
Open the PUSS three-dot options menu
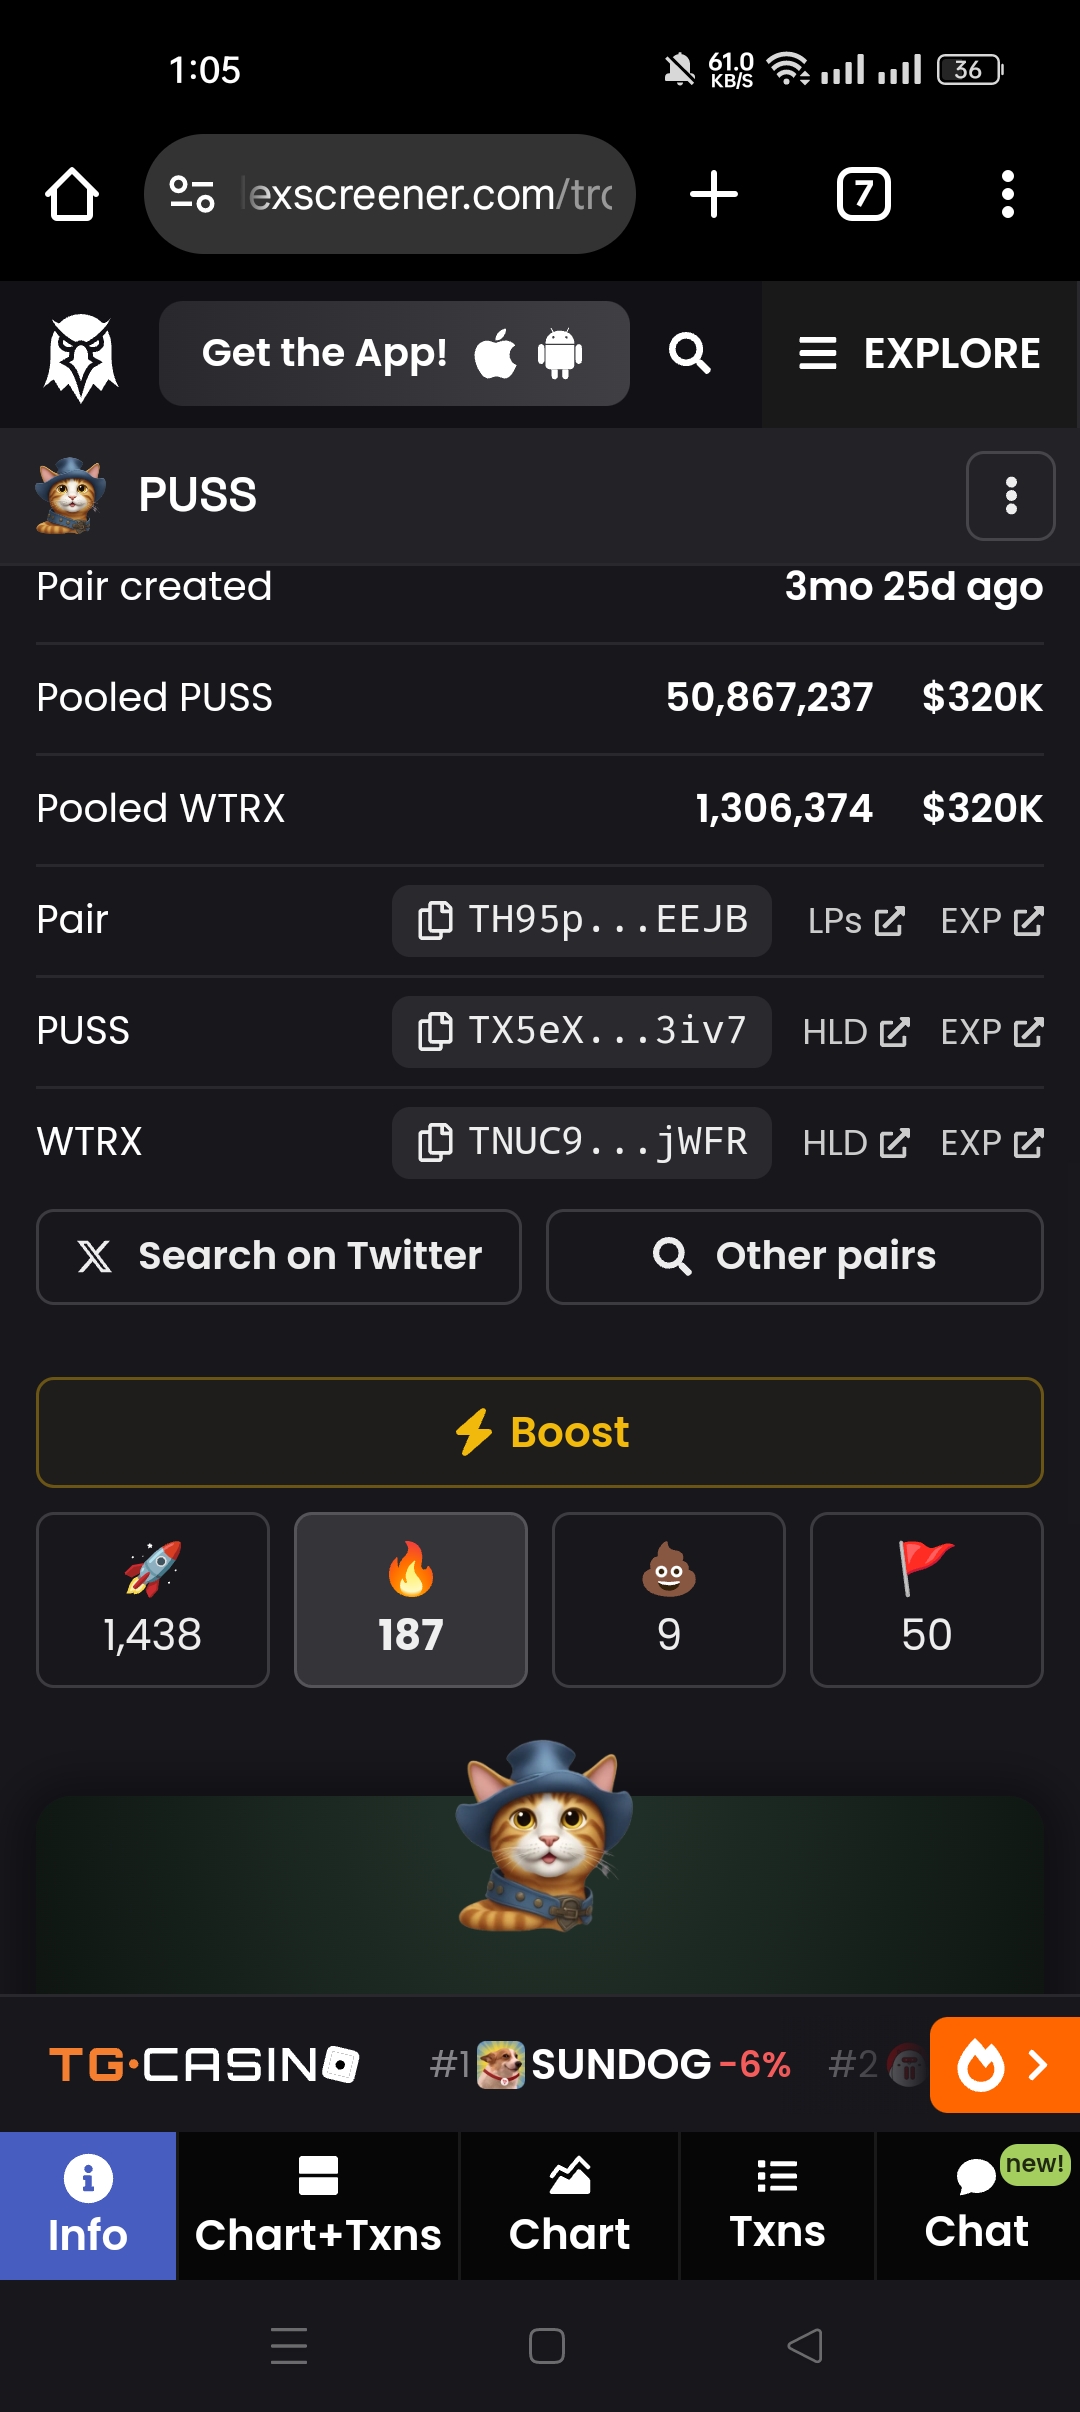(x=1010, y=496)
